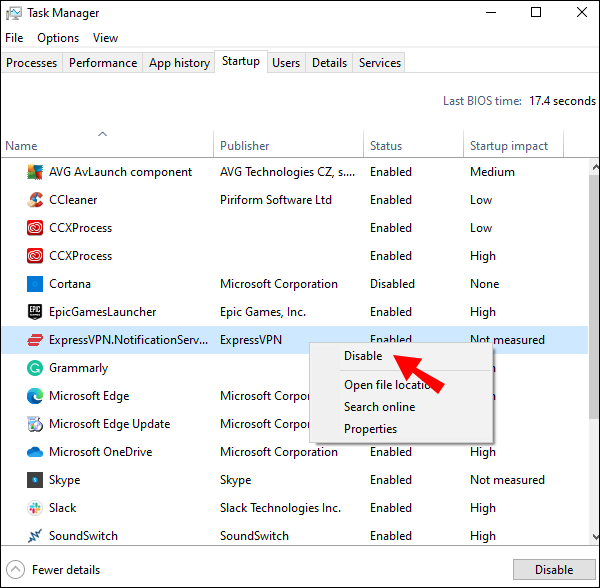This screenshot has width=600, height=588.
Task: Click the Grammarly green G icon
Action: (x=35, y=368)
